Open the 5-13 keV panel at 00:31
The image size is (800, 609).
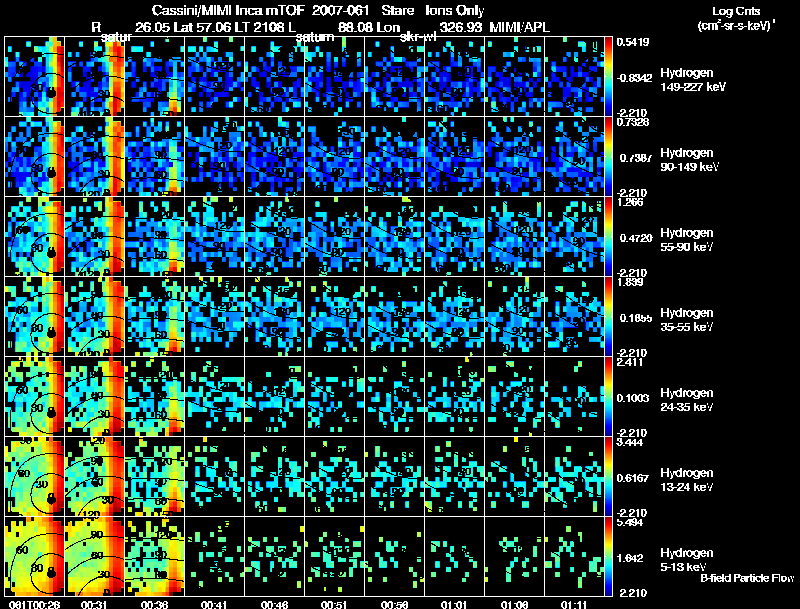point(94,557)
